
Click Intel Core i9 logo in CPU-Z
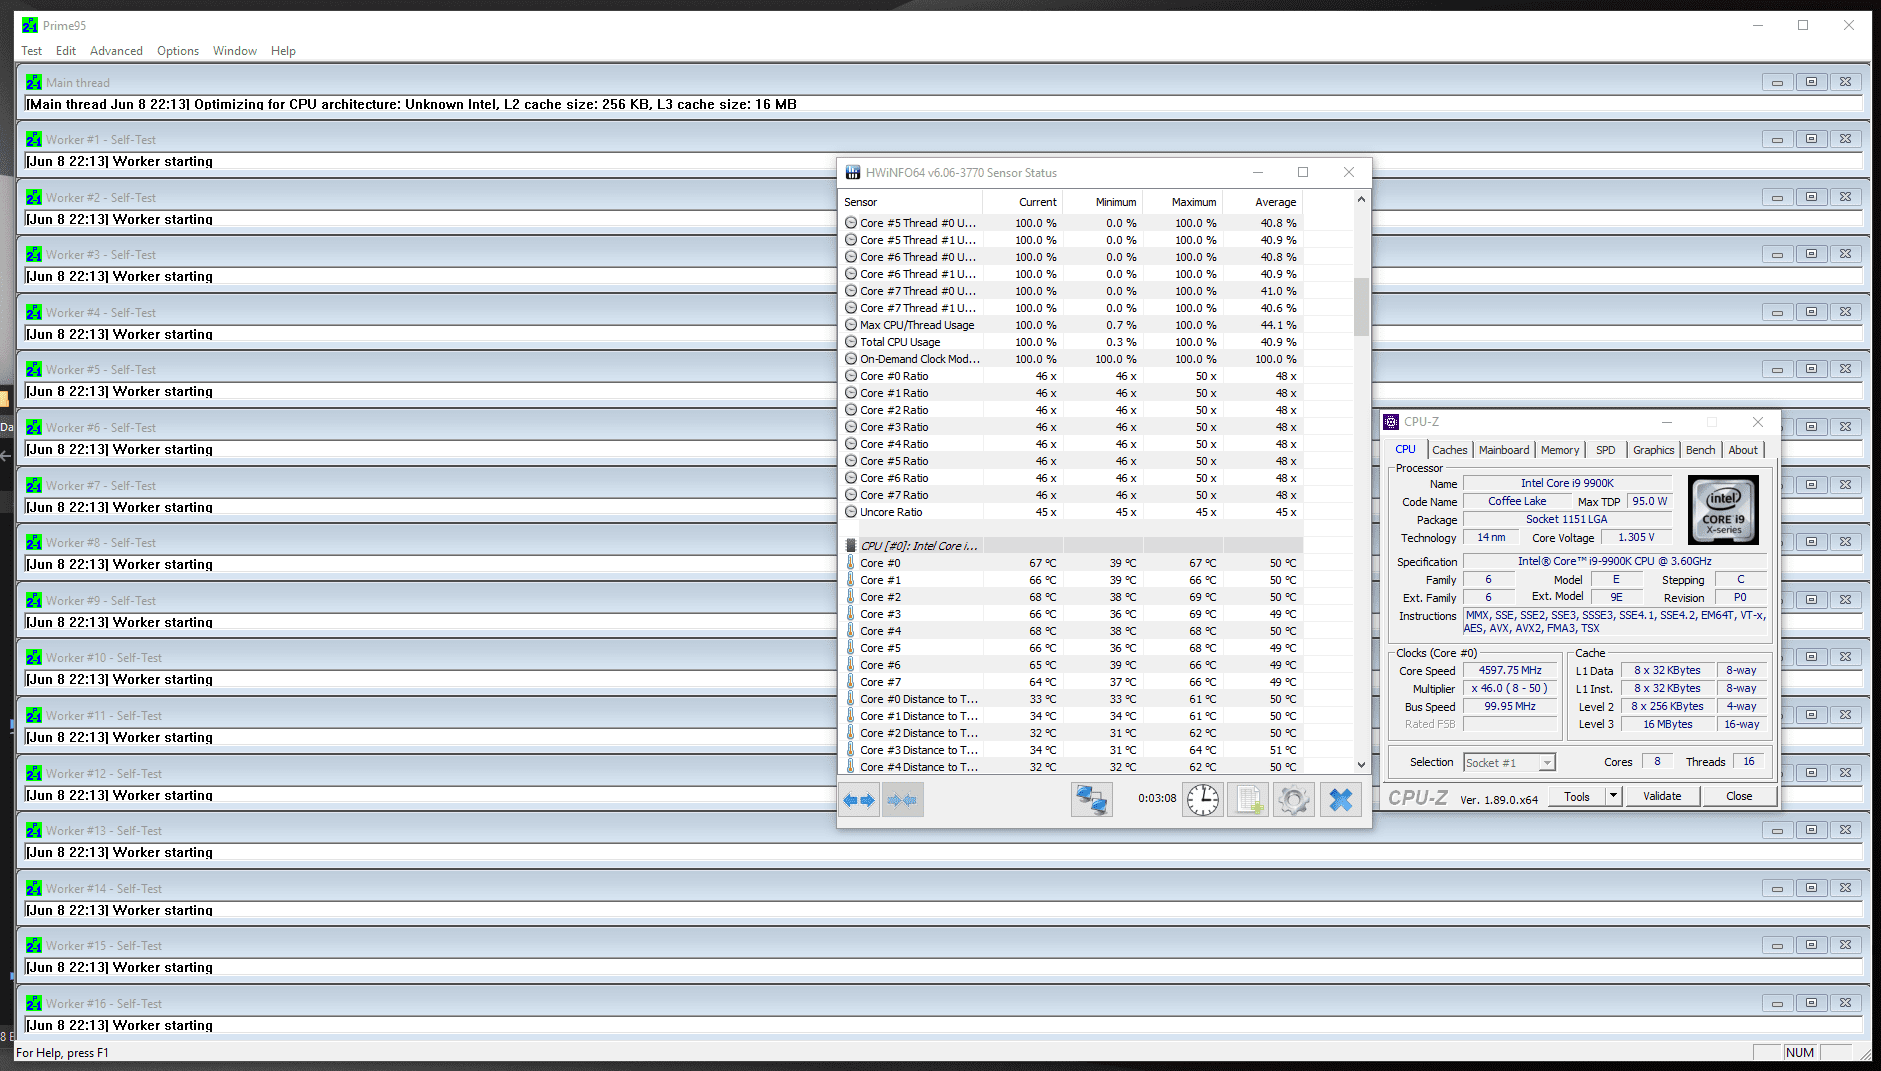(x=1723, y=510)
